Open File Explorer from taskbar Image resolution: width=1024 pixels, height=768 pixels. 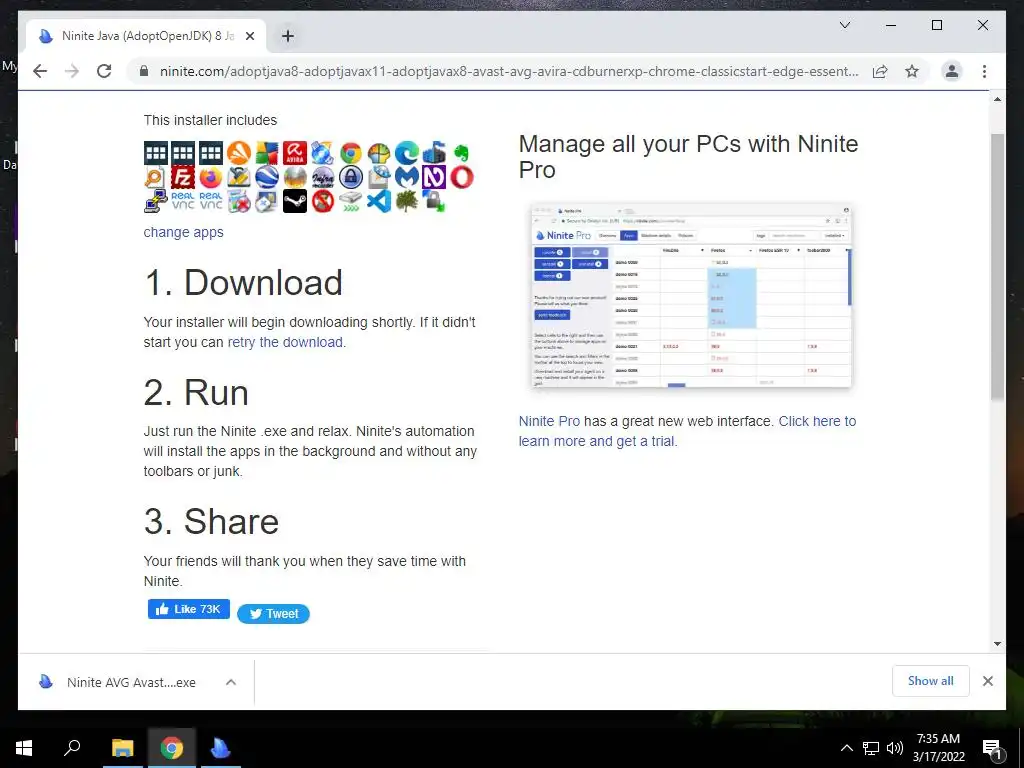pos(122,748)
